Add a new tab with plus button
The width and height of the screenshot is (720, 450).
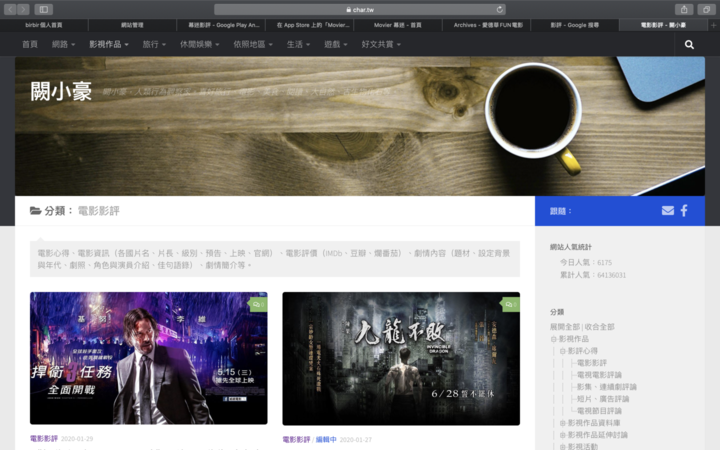pos(713,25)
